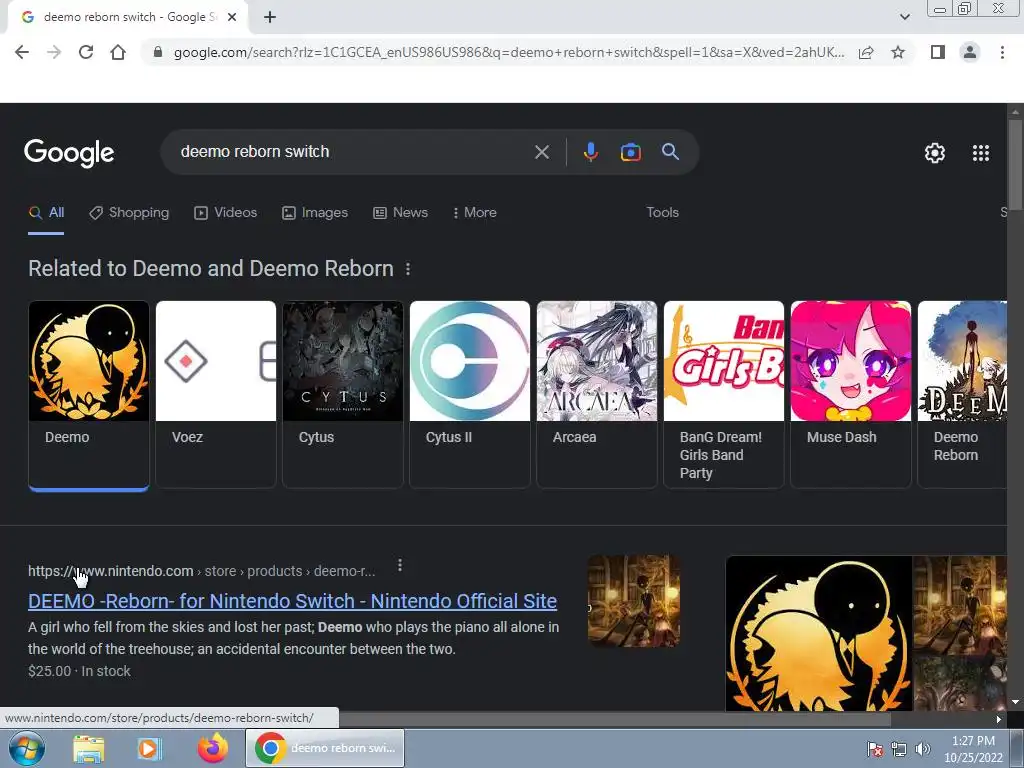This screenshot has width=1024, height=768.
Task: Expand the tab search chevron
Action: 904,17
